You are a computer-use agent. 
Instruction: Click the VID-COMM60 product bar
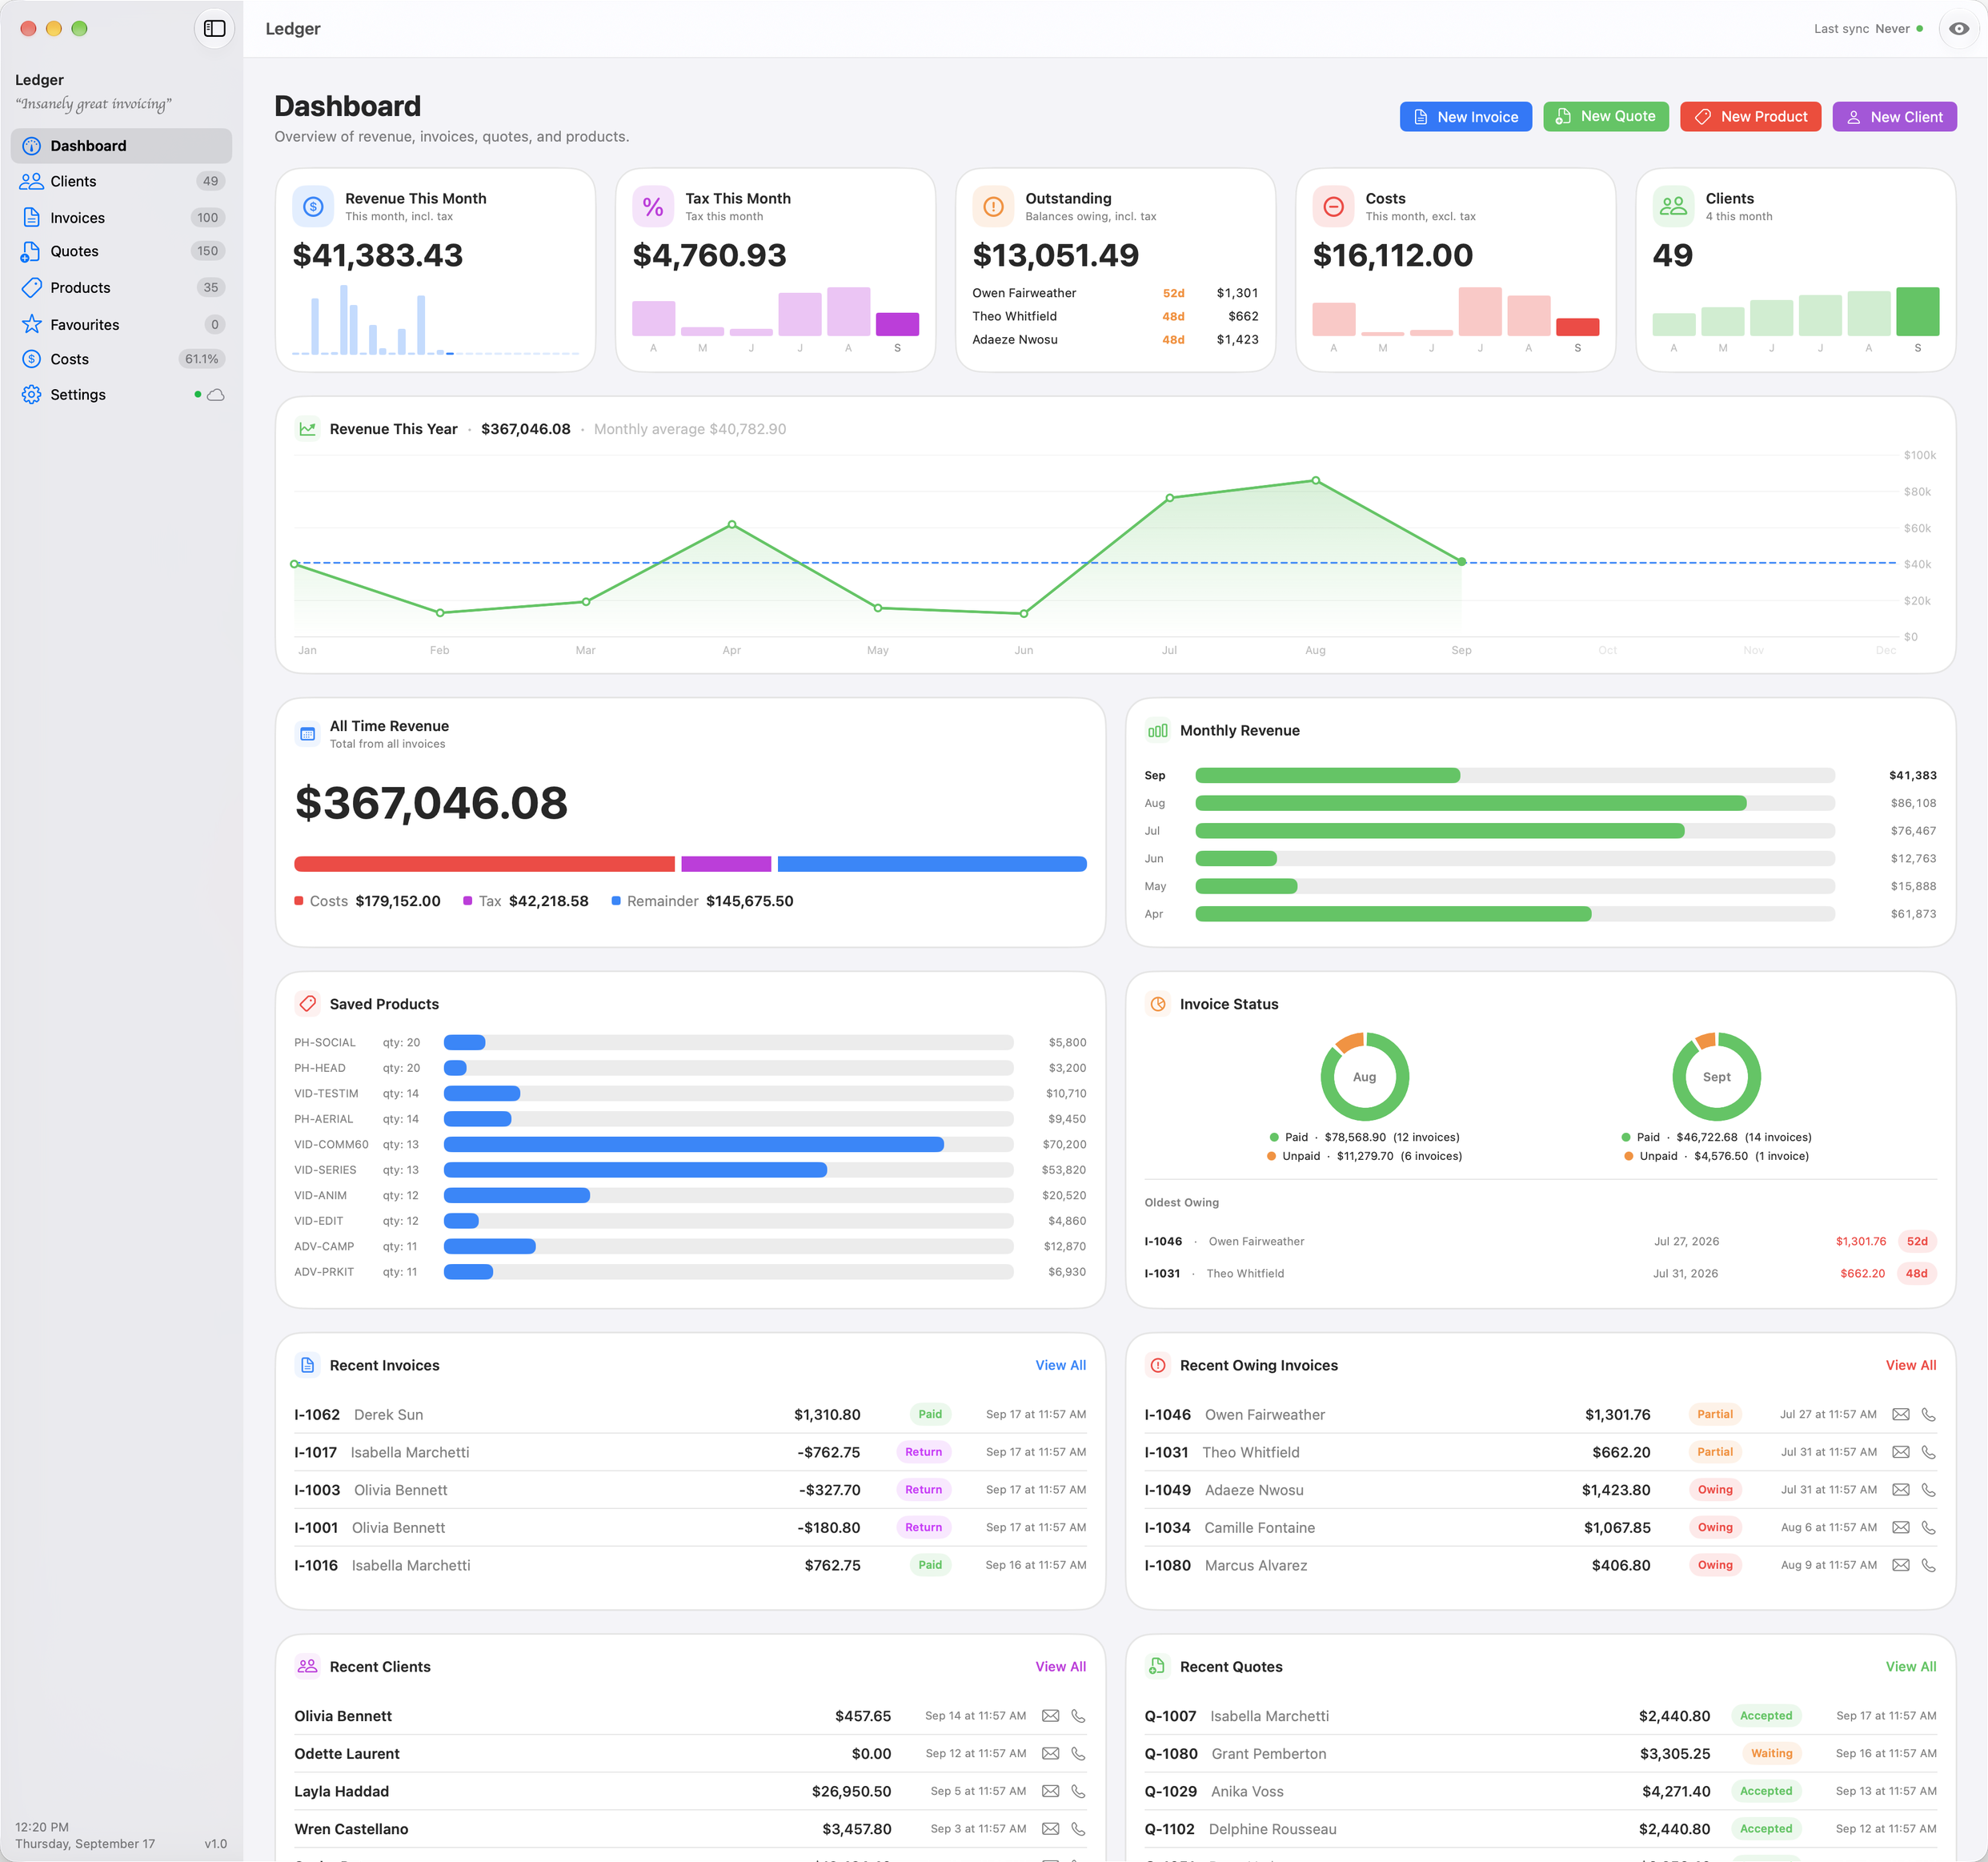point(693,1145)
